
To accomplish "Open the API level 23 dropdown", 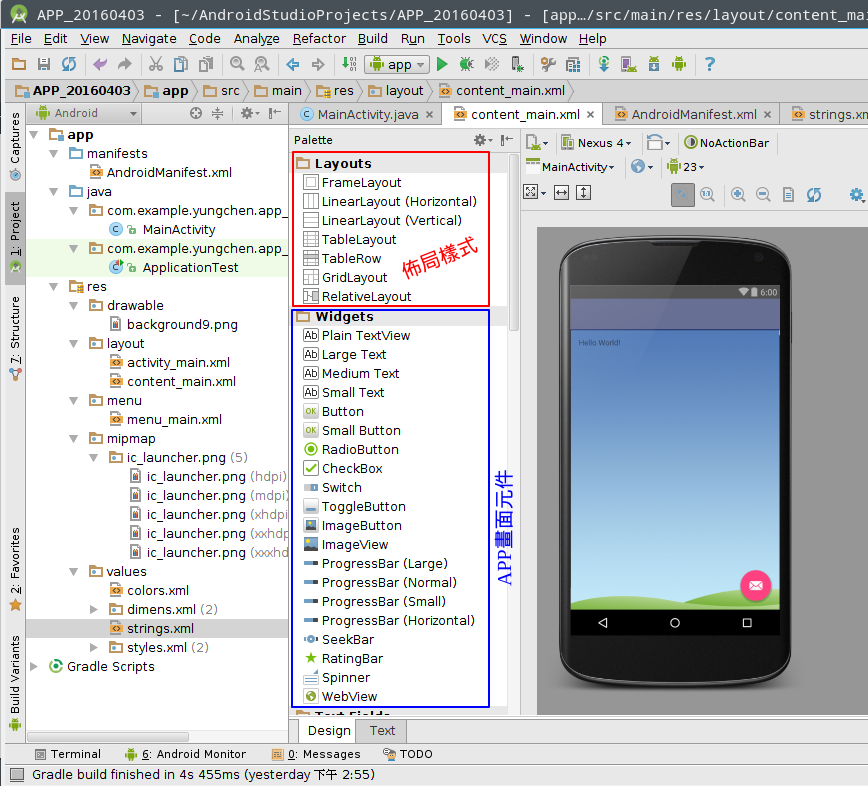I will click(x=685, y=167).
